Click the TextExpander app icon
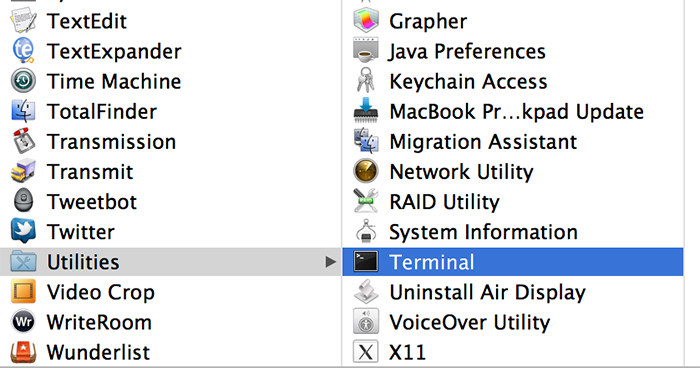 pyautogui.click(x=23, y=51)
